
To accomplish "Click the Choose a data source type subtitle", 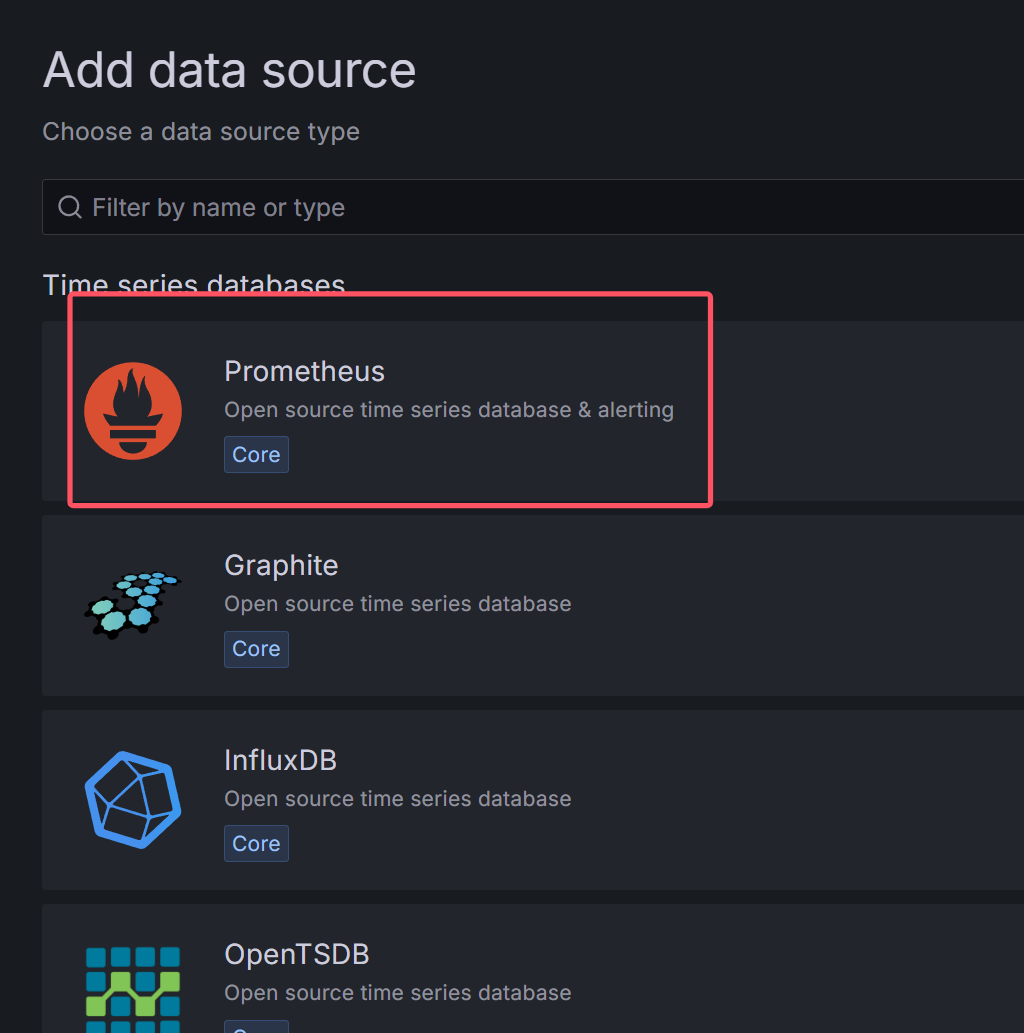I will click(x=201, y=132).
